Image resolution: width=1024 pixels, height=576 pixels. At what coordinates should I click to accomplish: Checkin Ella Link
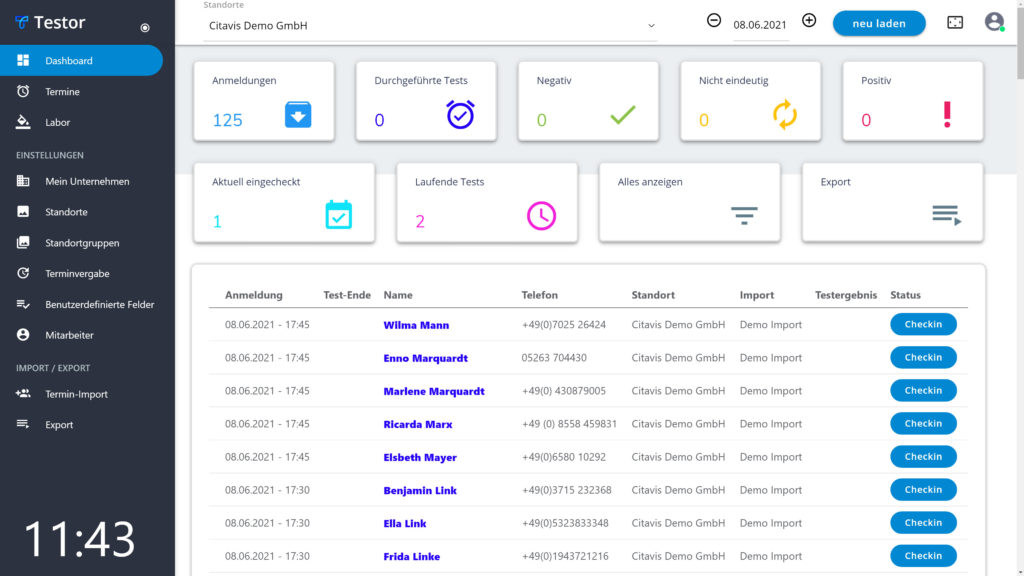(923, 522)
